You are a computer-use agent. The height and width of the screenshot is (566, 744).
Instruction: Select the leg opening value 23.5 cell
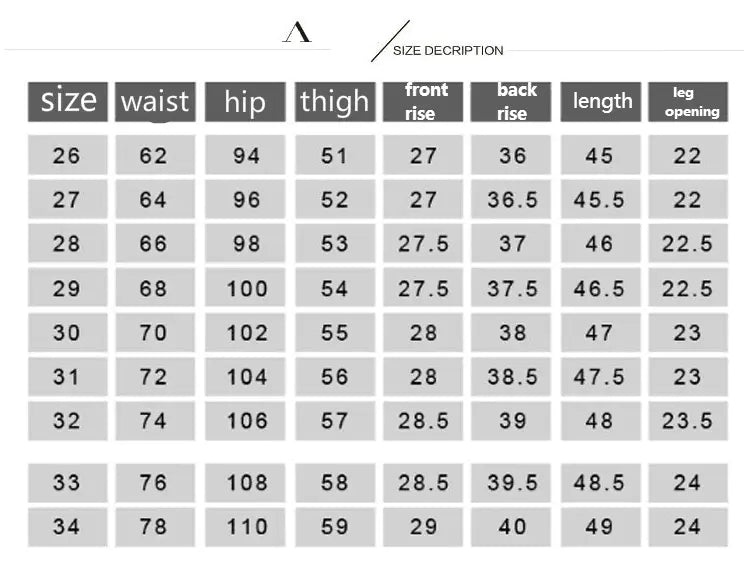pos(688,421)
